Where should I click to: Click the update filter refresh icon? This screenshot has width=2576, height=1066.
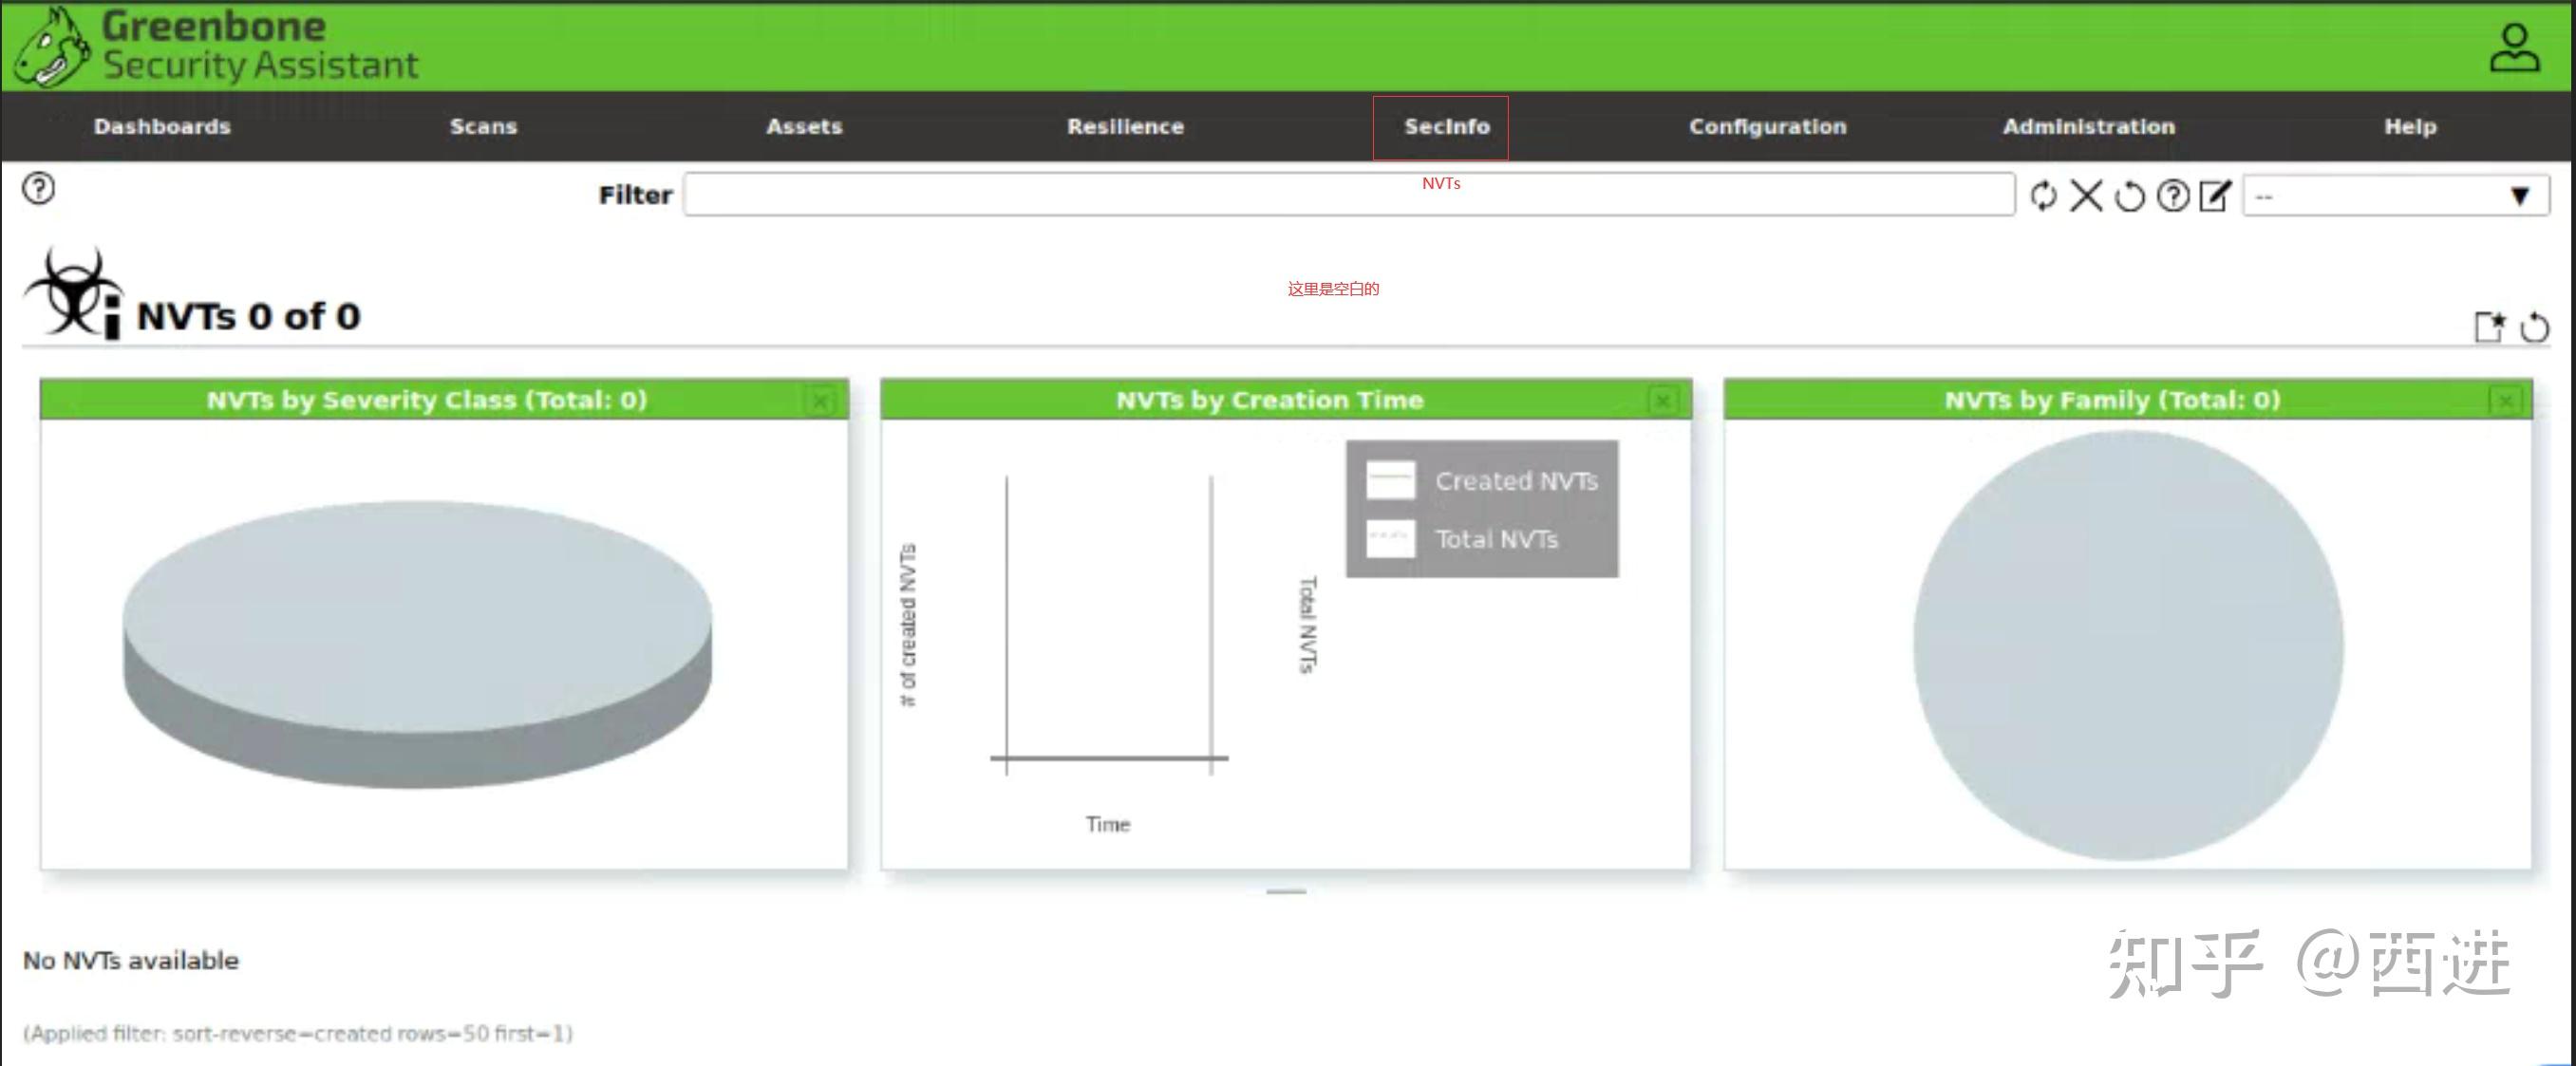[2043, 195]
